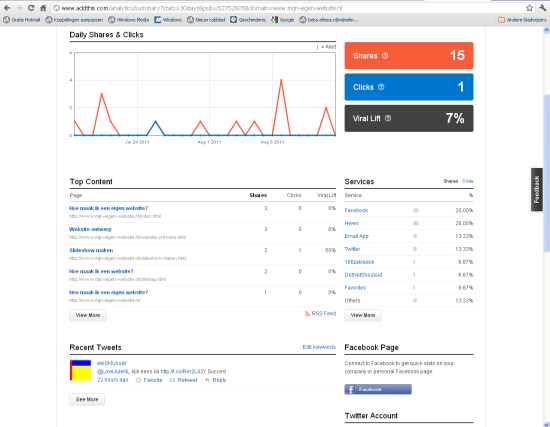Click the Viral Lift help question icon
Image resolution: width=550 pixels, height=427 pixels.
click(x=388, y=118)
